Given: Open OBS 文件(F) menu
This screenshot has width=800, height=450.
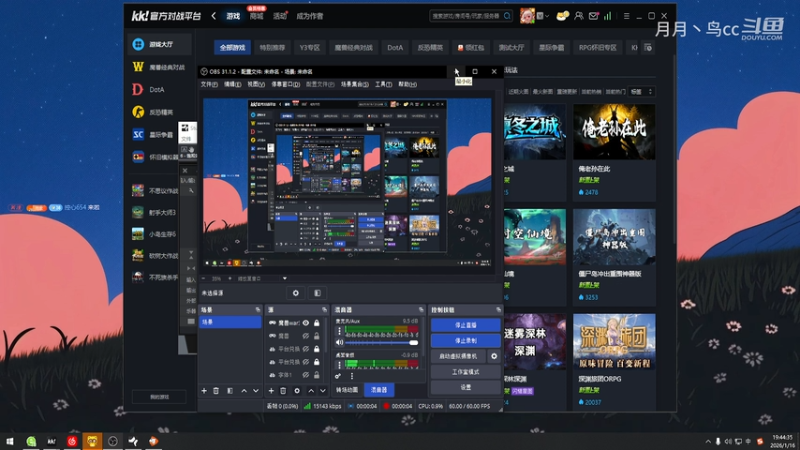Looking at the screenshot, I should pyautogui.click(x=209, y=84).
